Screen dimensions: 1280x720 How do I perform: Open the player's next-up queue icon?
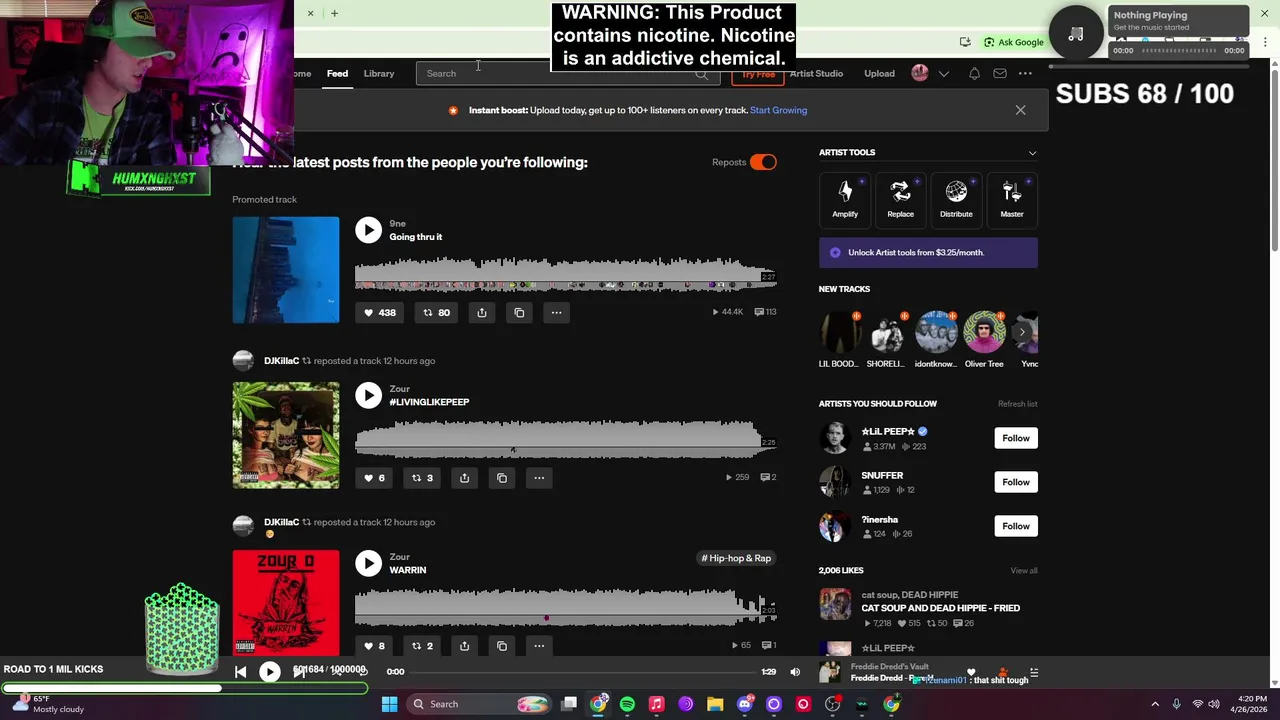1033,672
